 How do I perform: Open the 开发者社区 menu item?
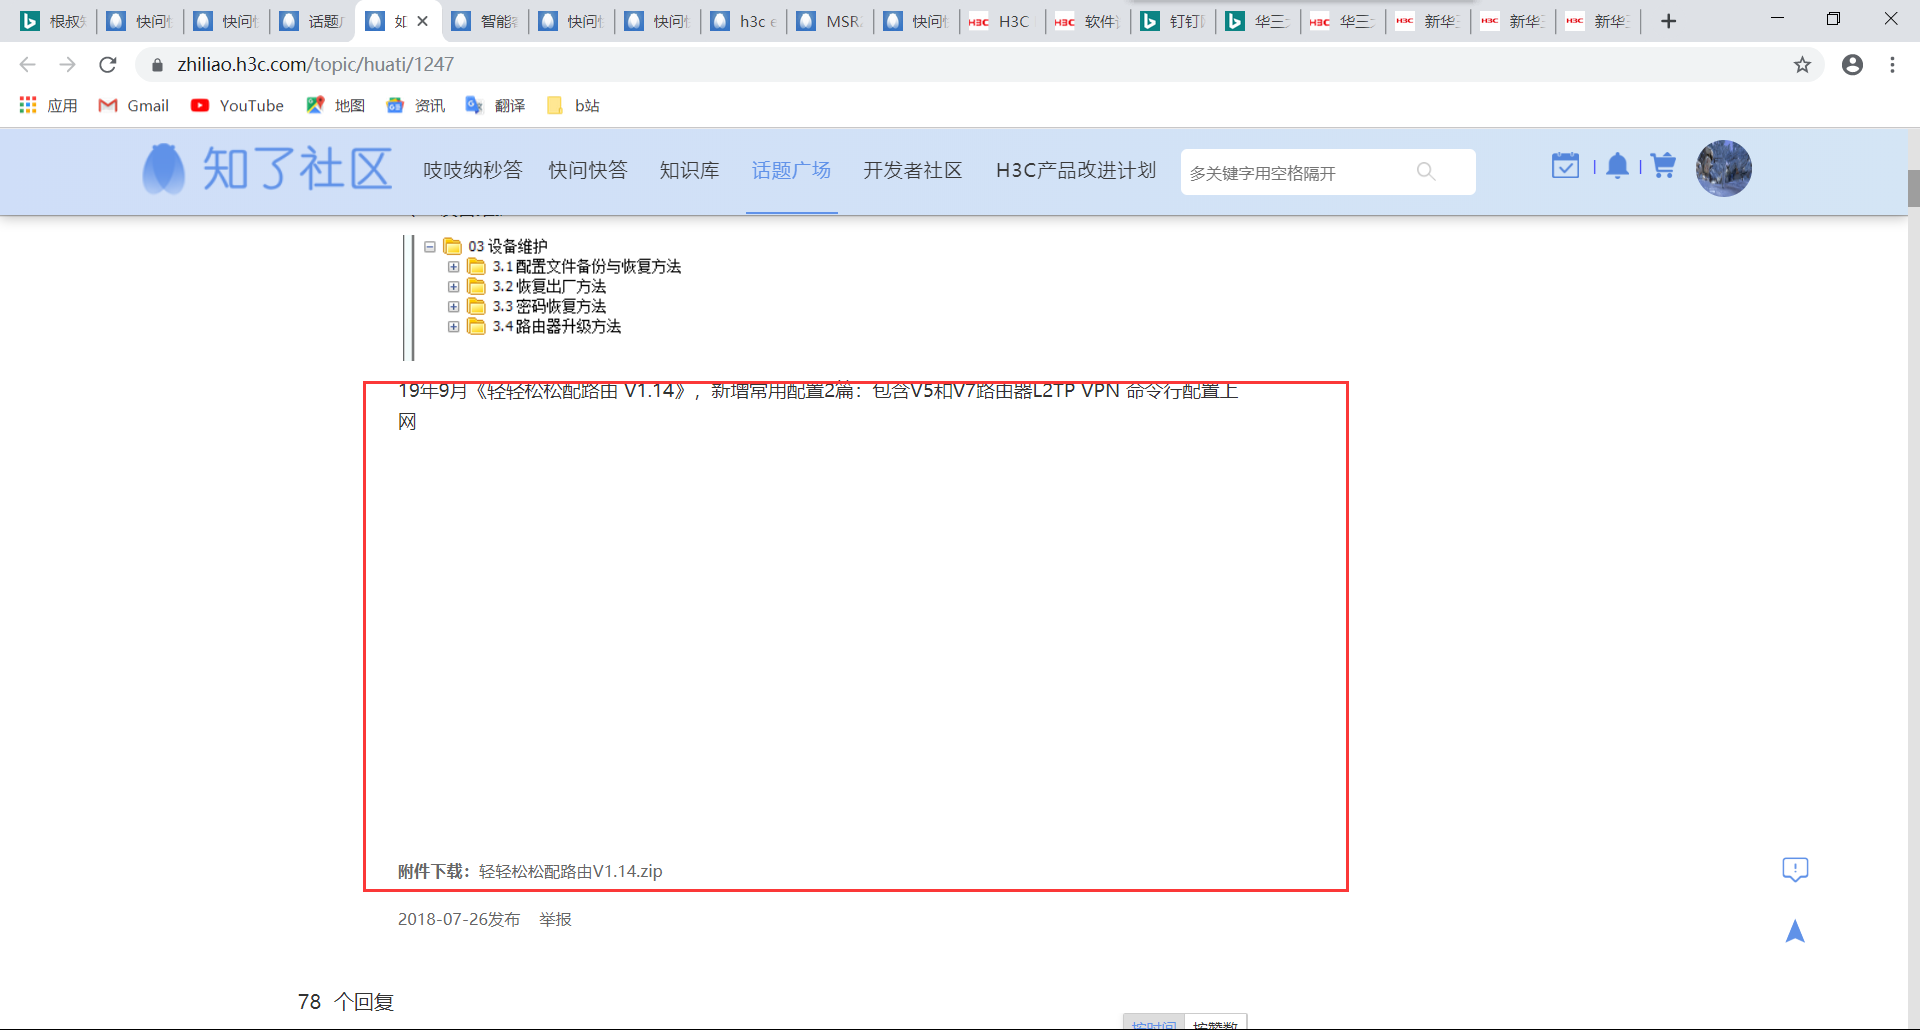(913, 170)
